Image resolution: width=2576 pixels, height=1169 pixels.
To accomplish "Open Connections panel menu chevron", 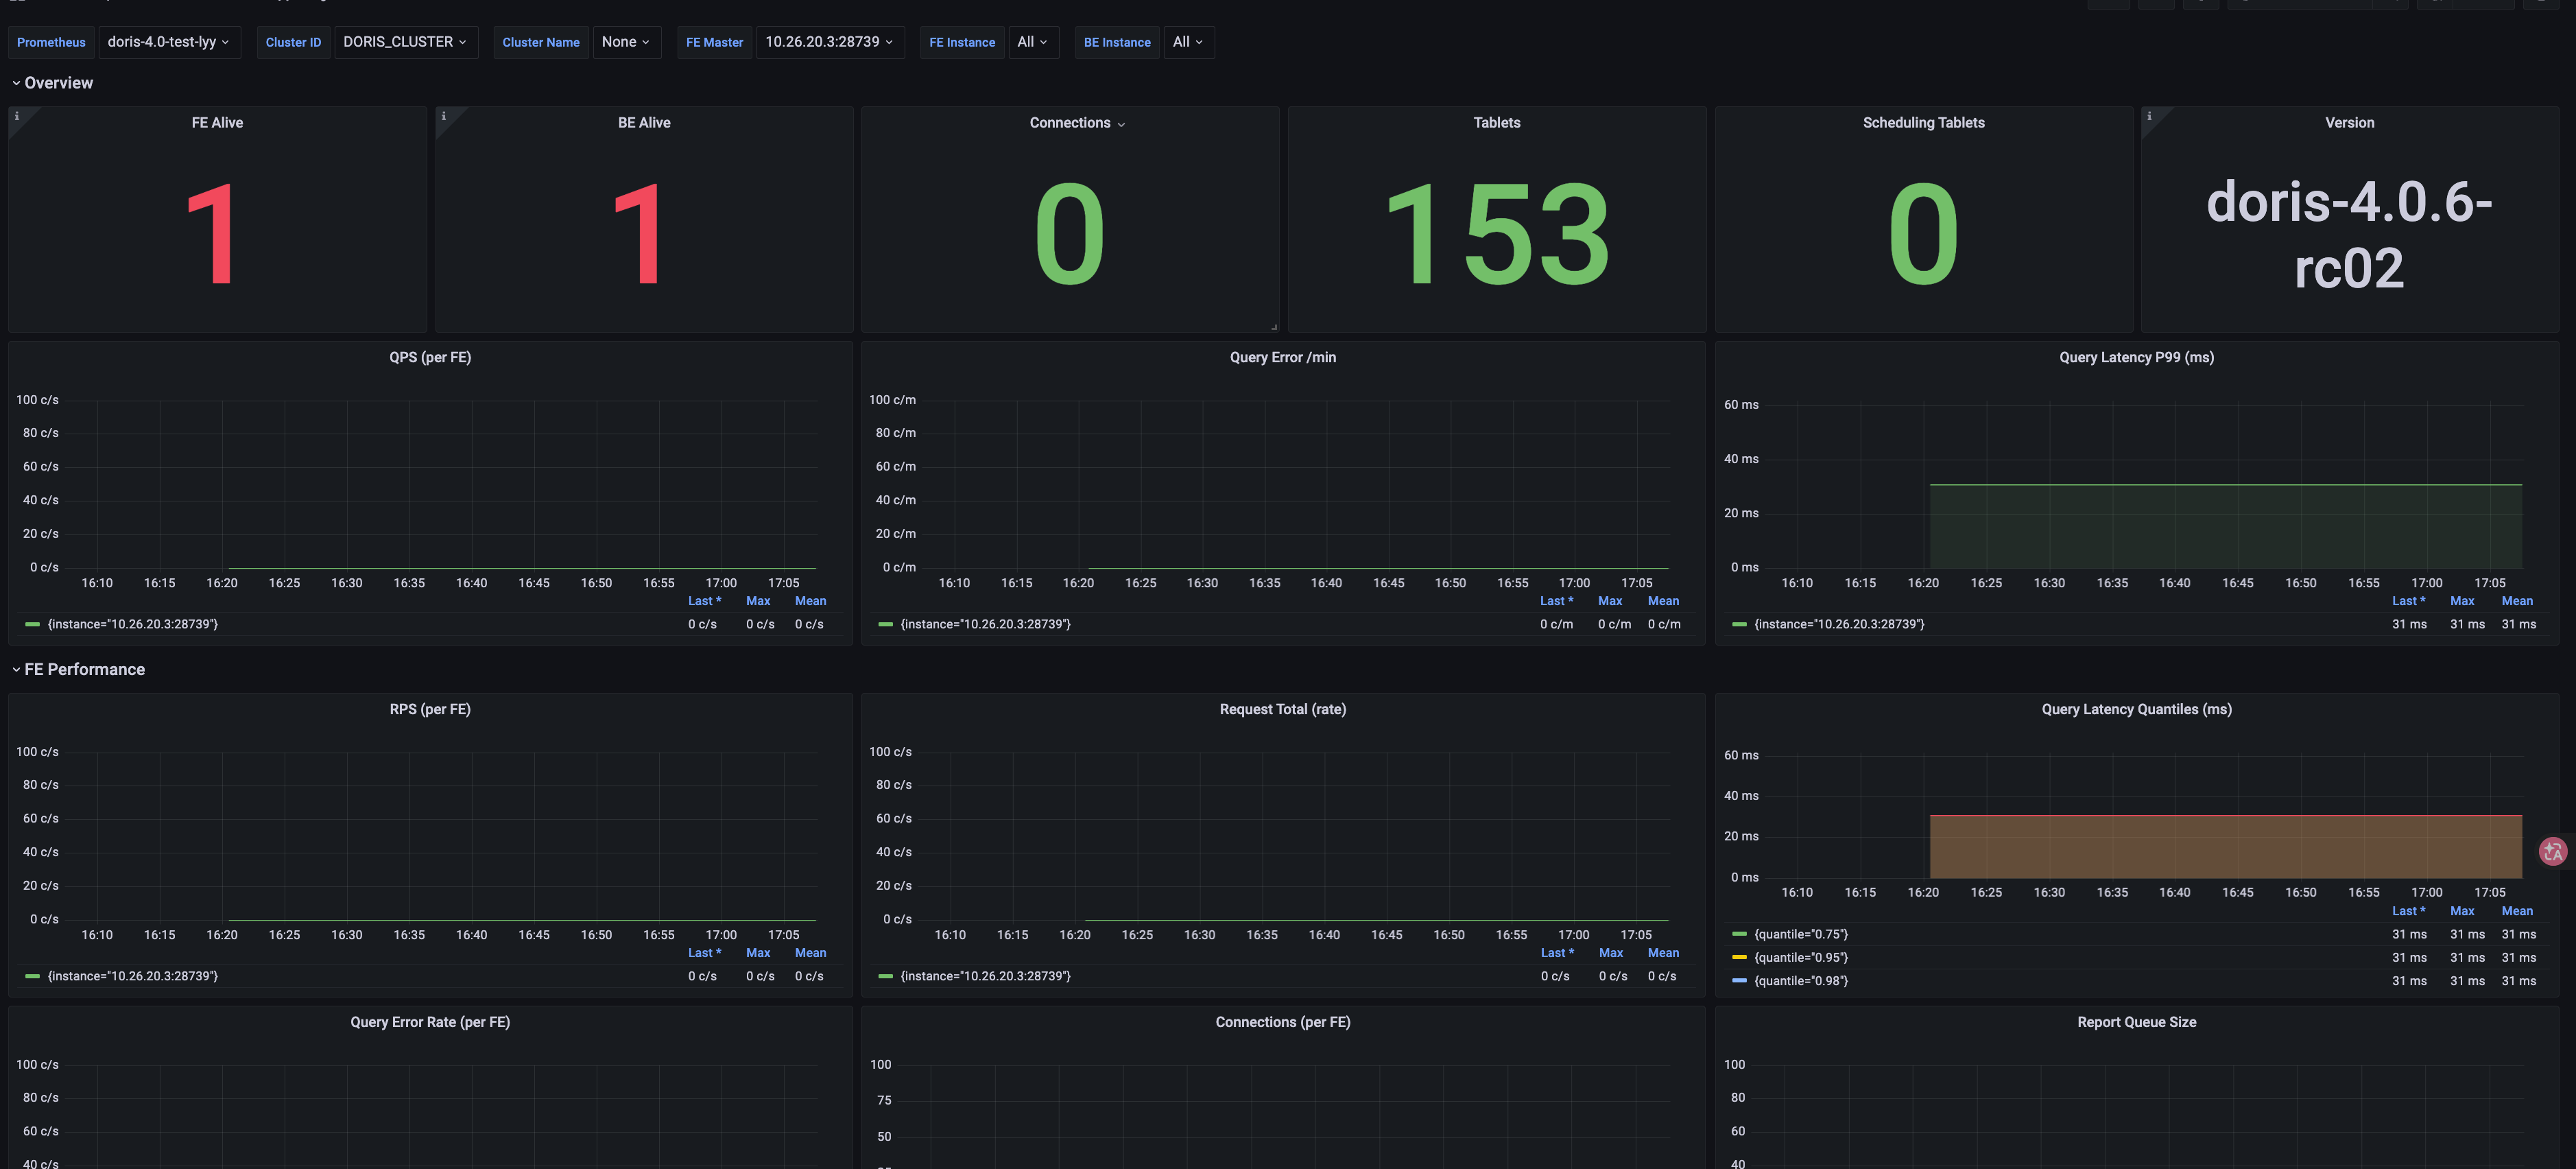I will 1121,124.
